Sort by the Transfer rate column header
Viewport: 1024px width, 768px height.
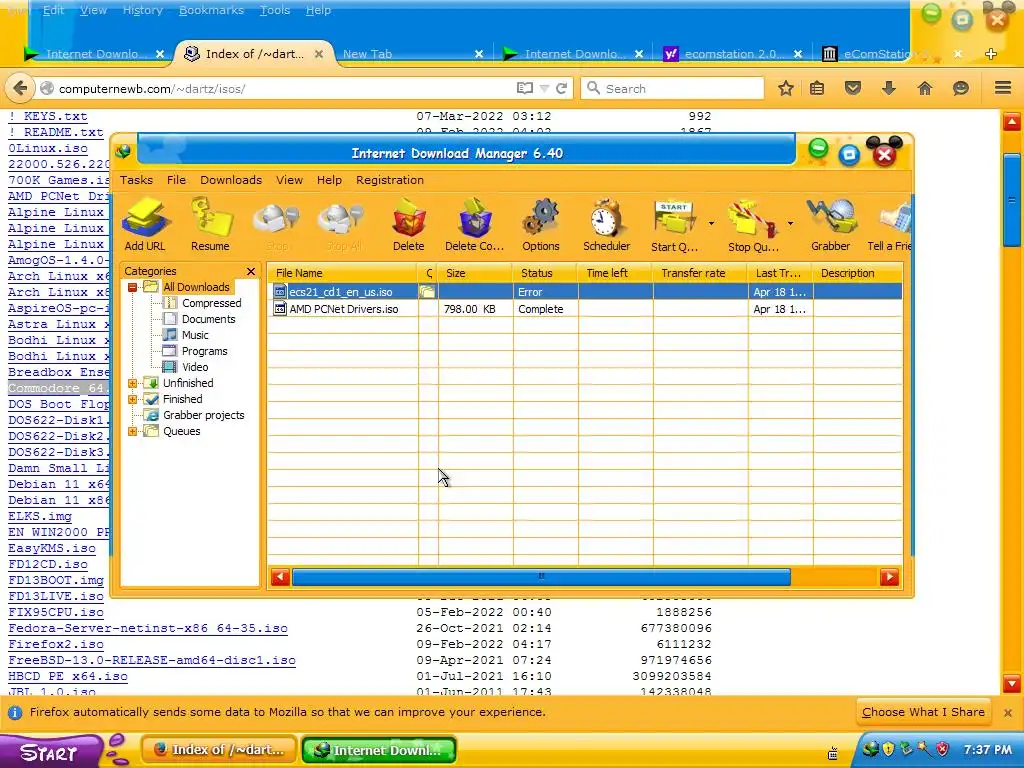[700, 273]
